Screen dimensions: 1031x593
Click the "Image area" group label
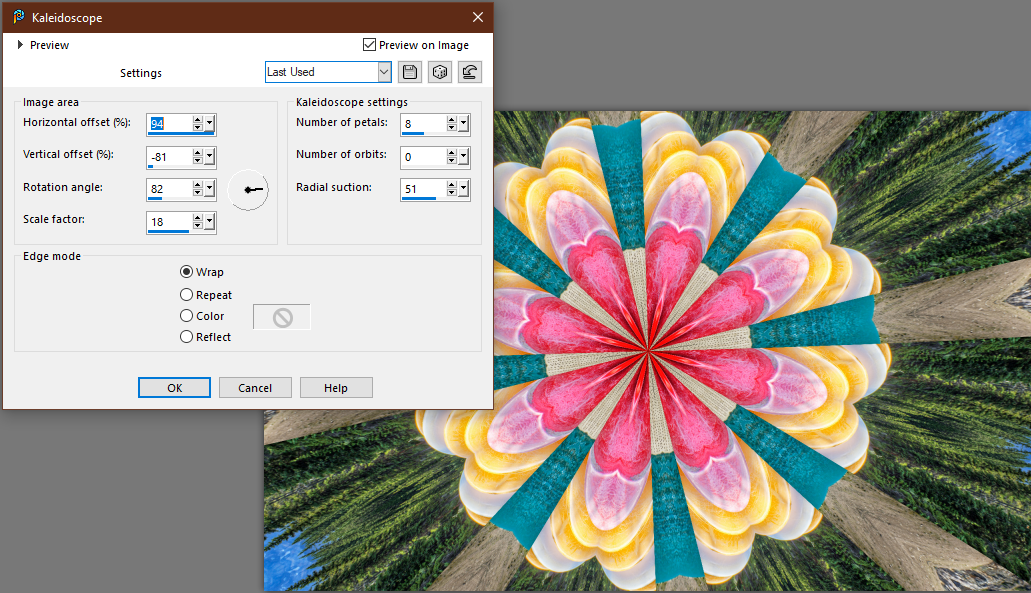click(51, 102)
